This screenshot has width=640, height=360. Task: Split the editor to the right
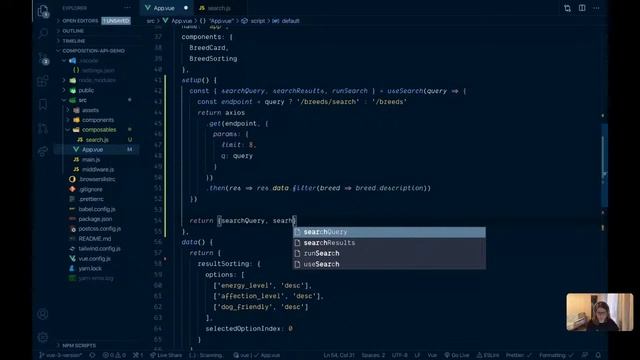pyautogui.click(x=582, y=8)
